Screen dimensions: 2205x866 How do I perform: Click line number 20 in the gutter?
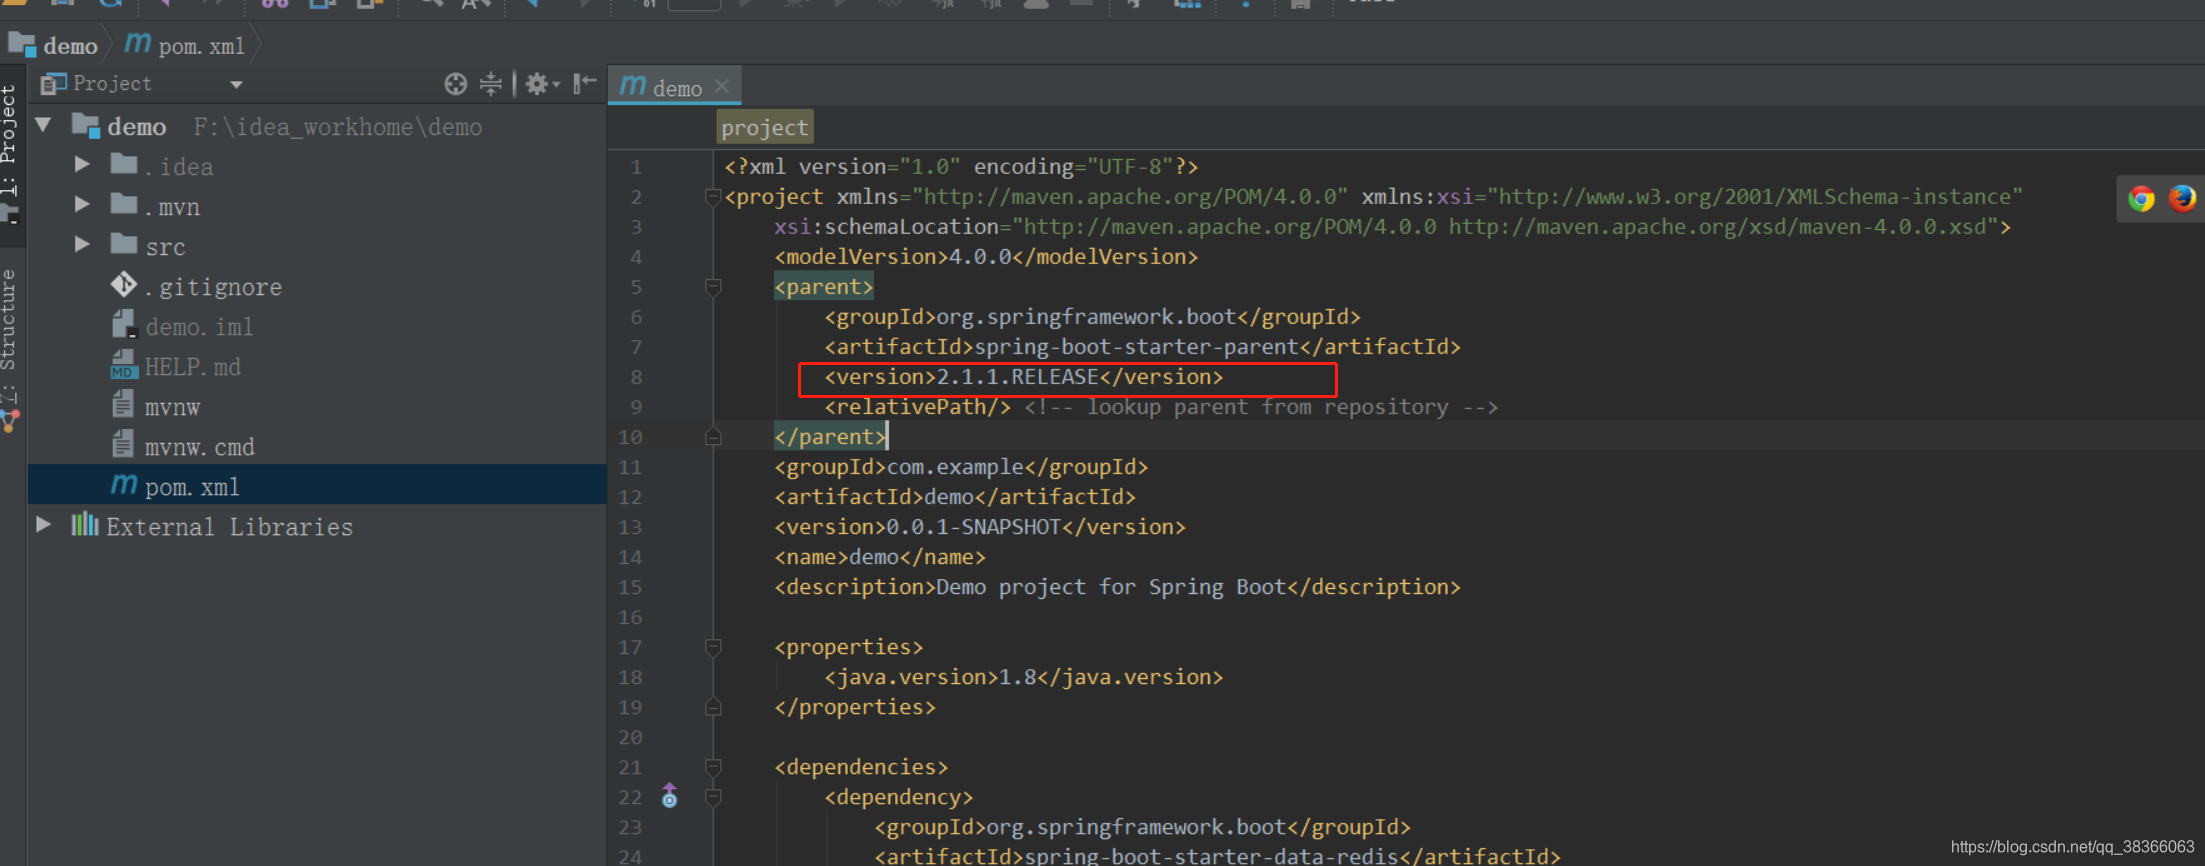pos(630,737)
